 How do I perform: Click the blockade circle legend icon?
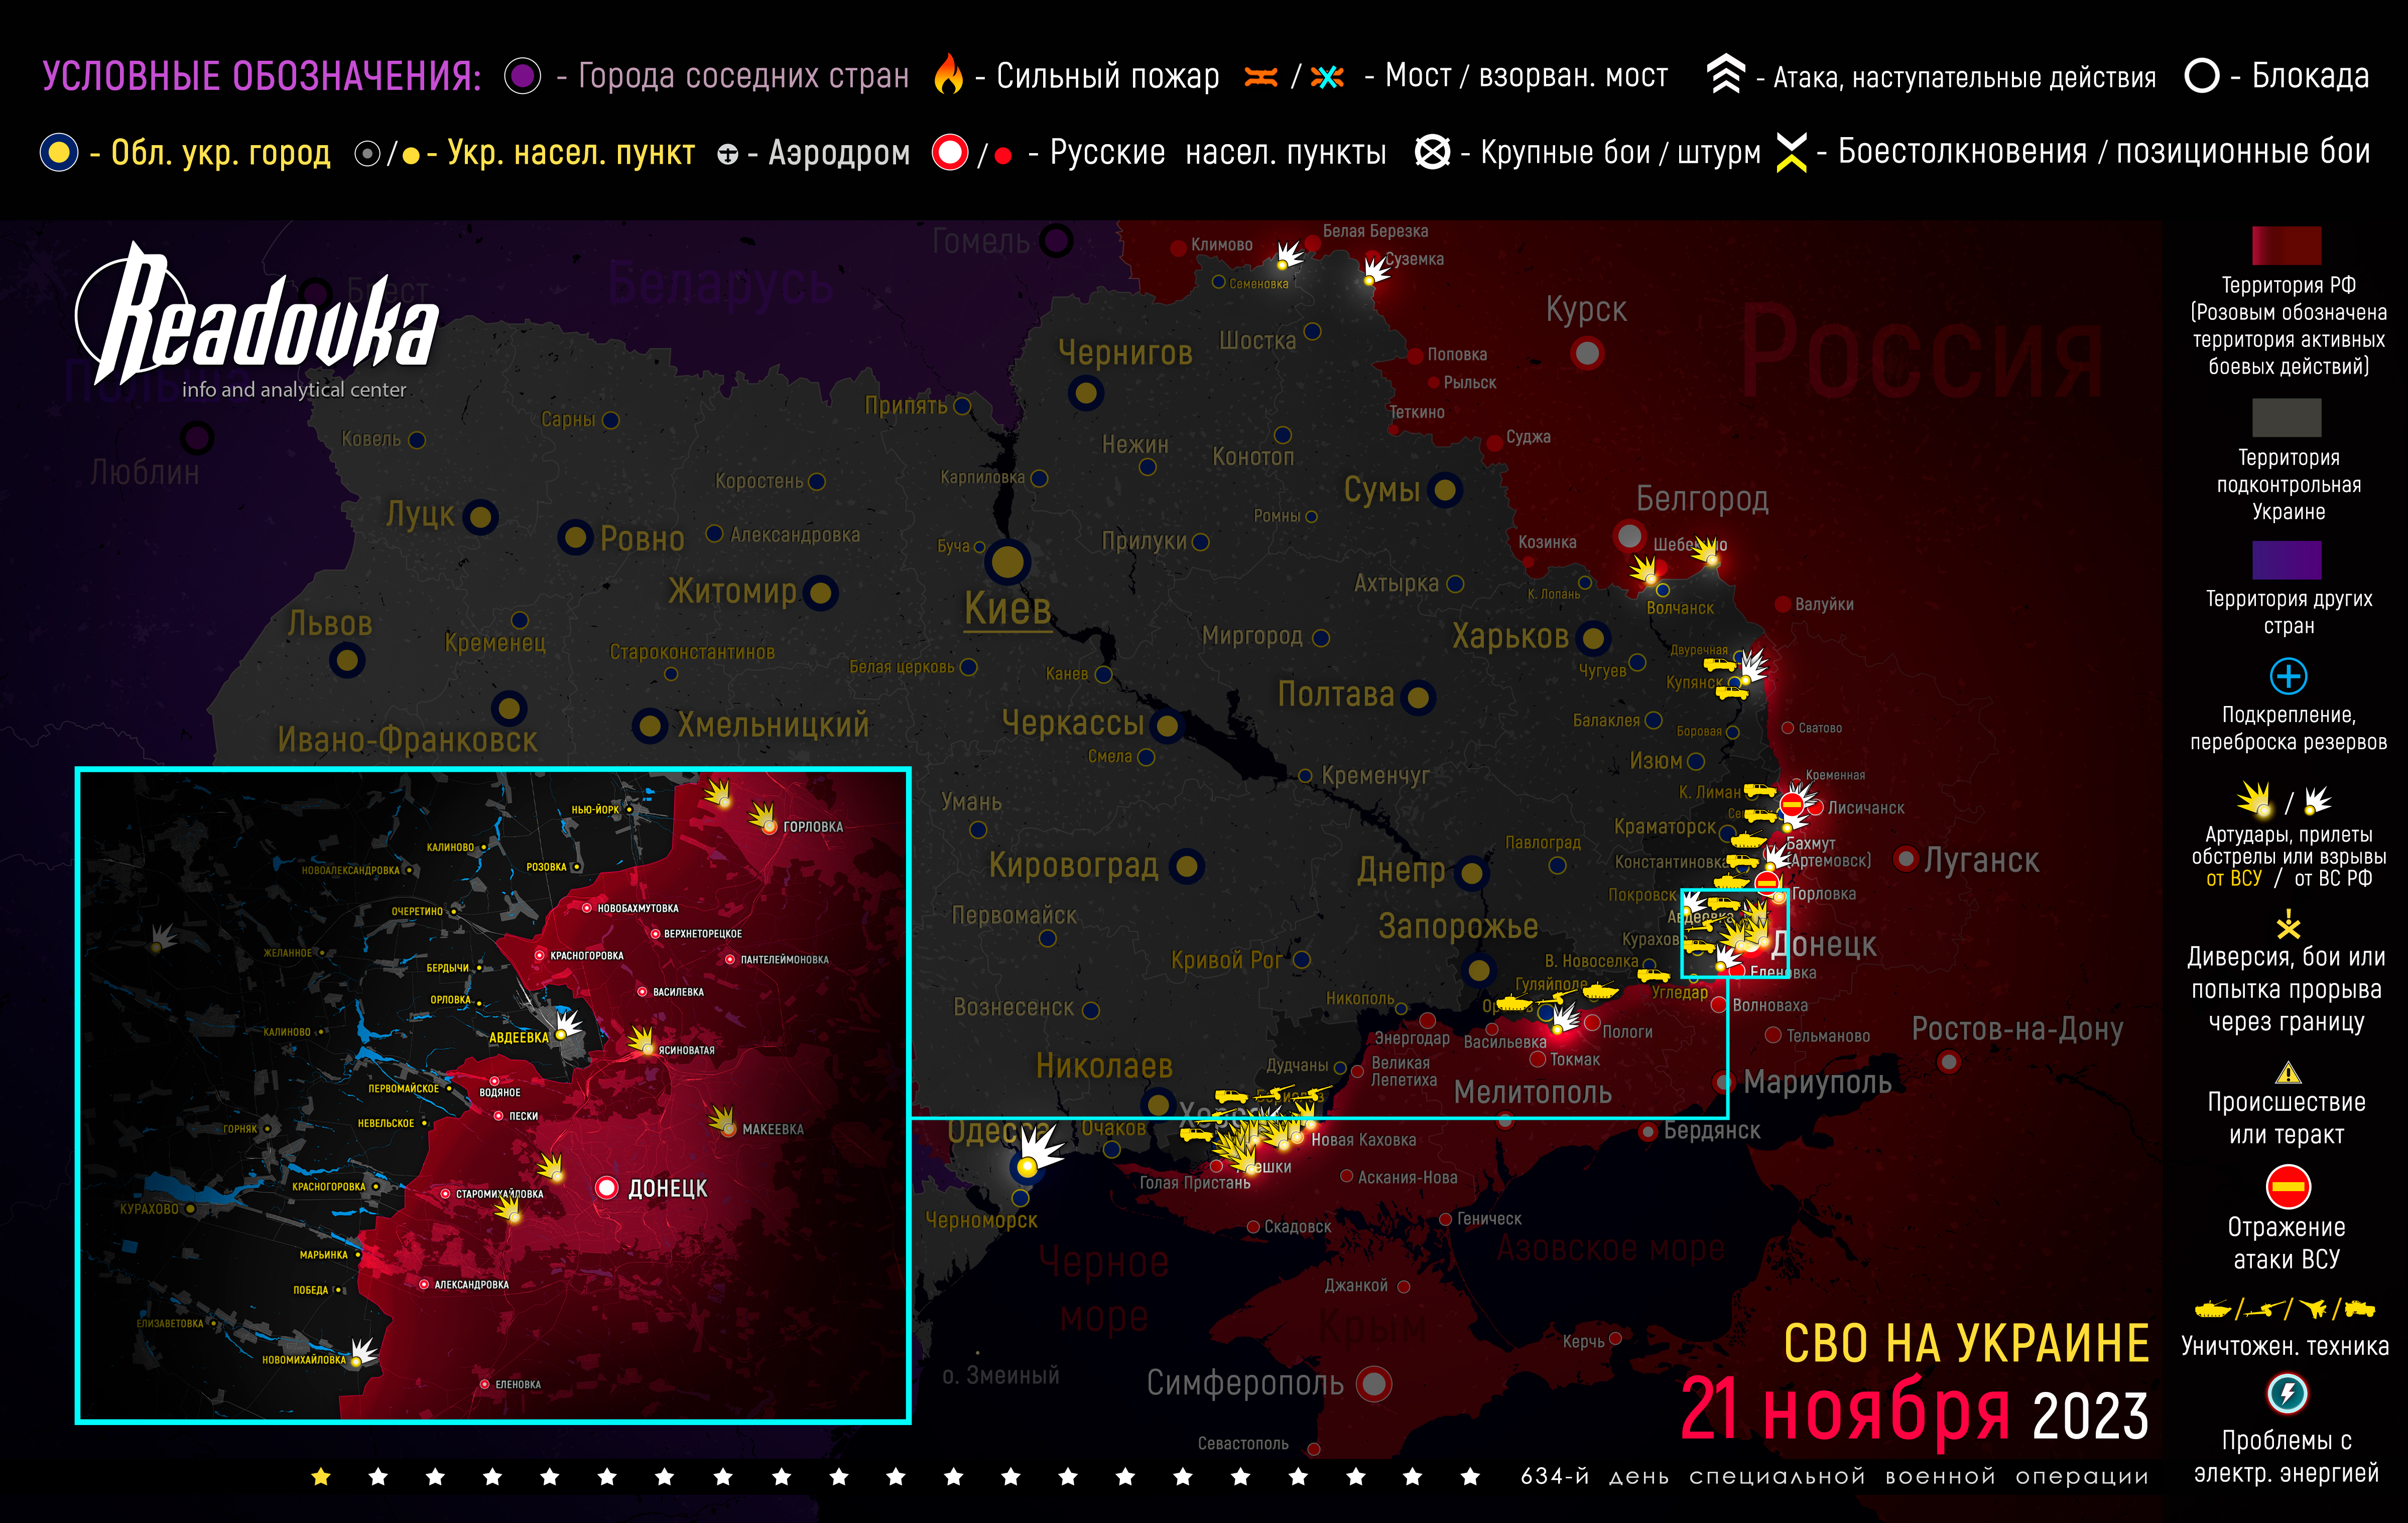tap(2202, 75)
